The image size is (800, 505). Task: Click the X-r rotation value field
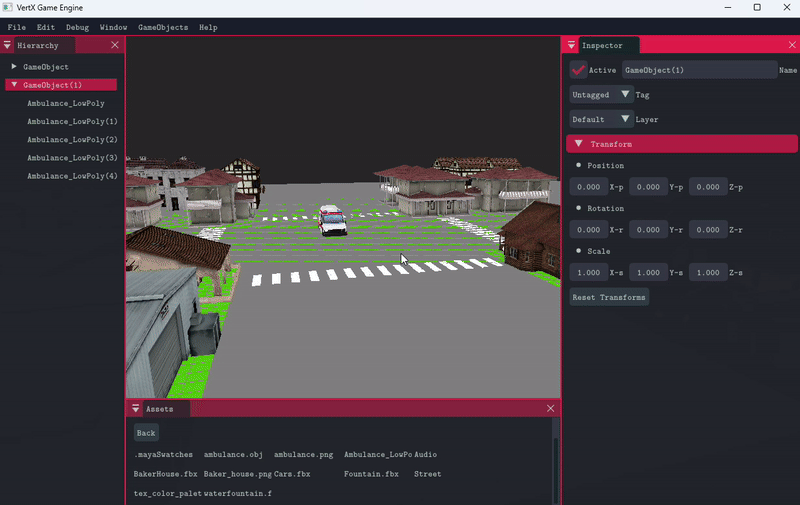588,230
